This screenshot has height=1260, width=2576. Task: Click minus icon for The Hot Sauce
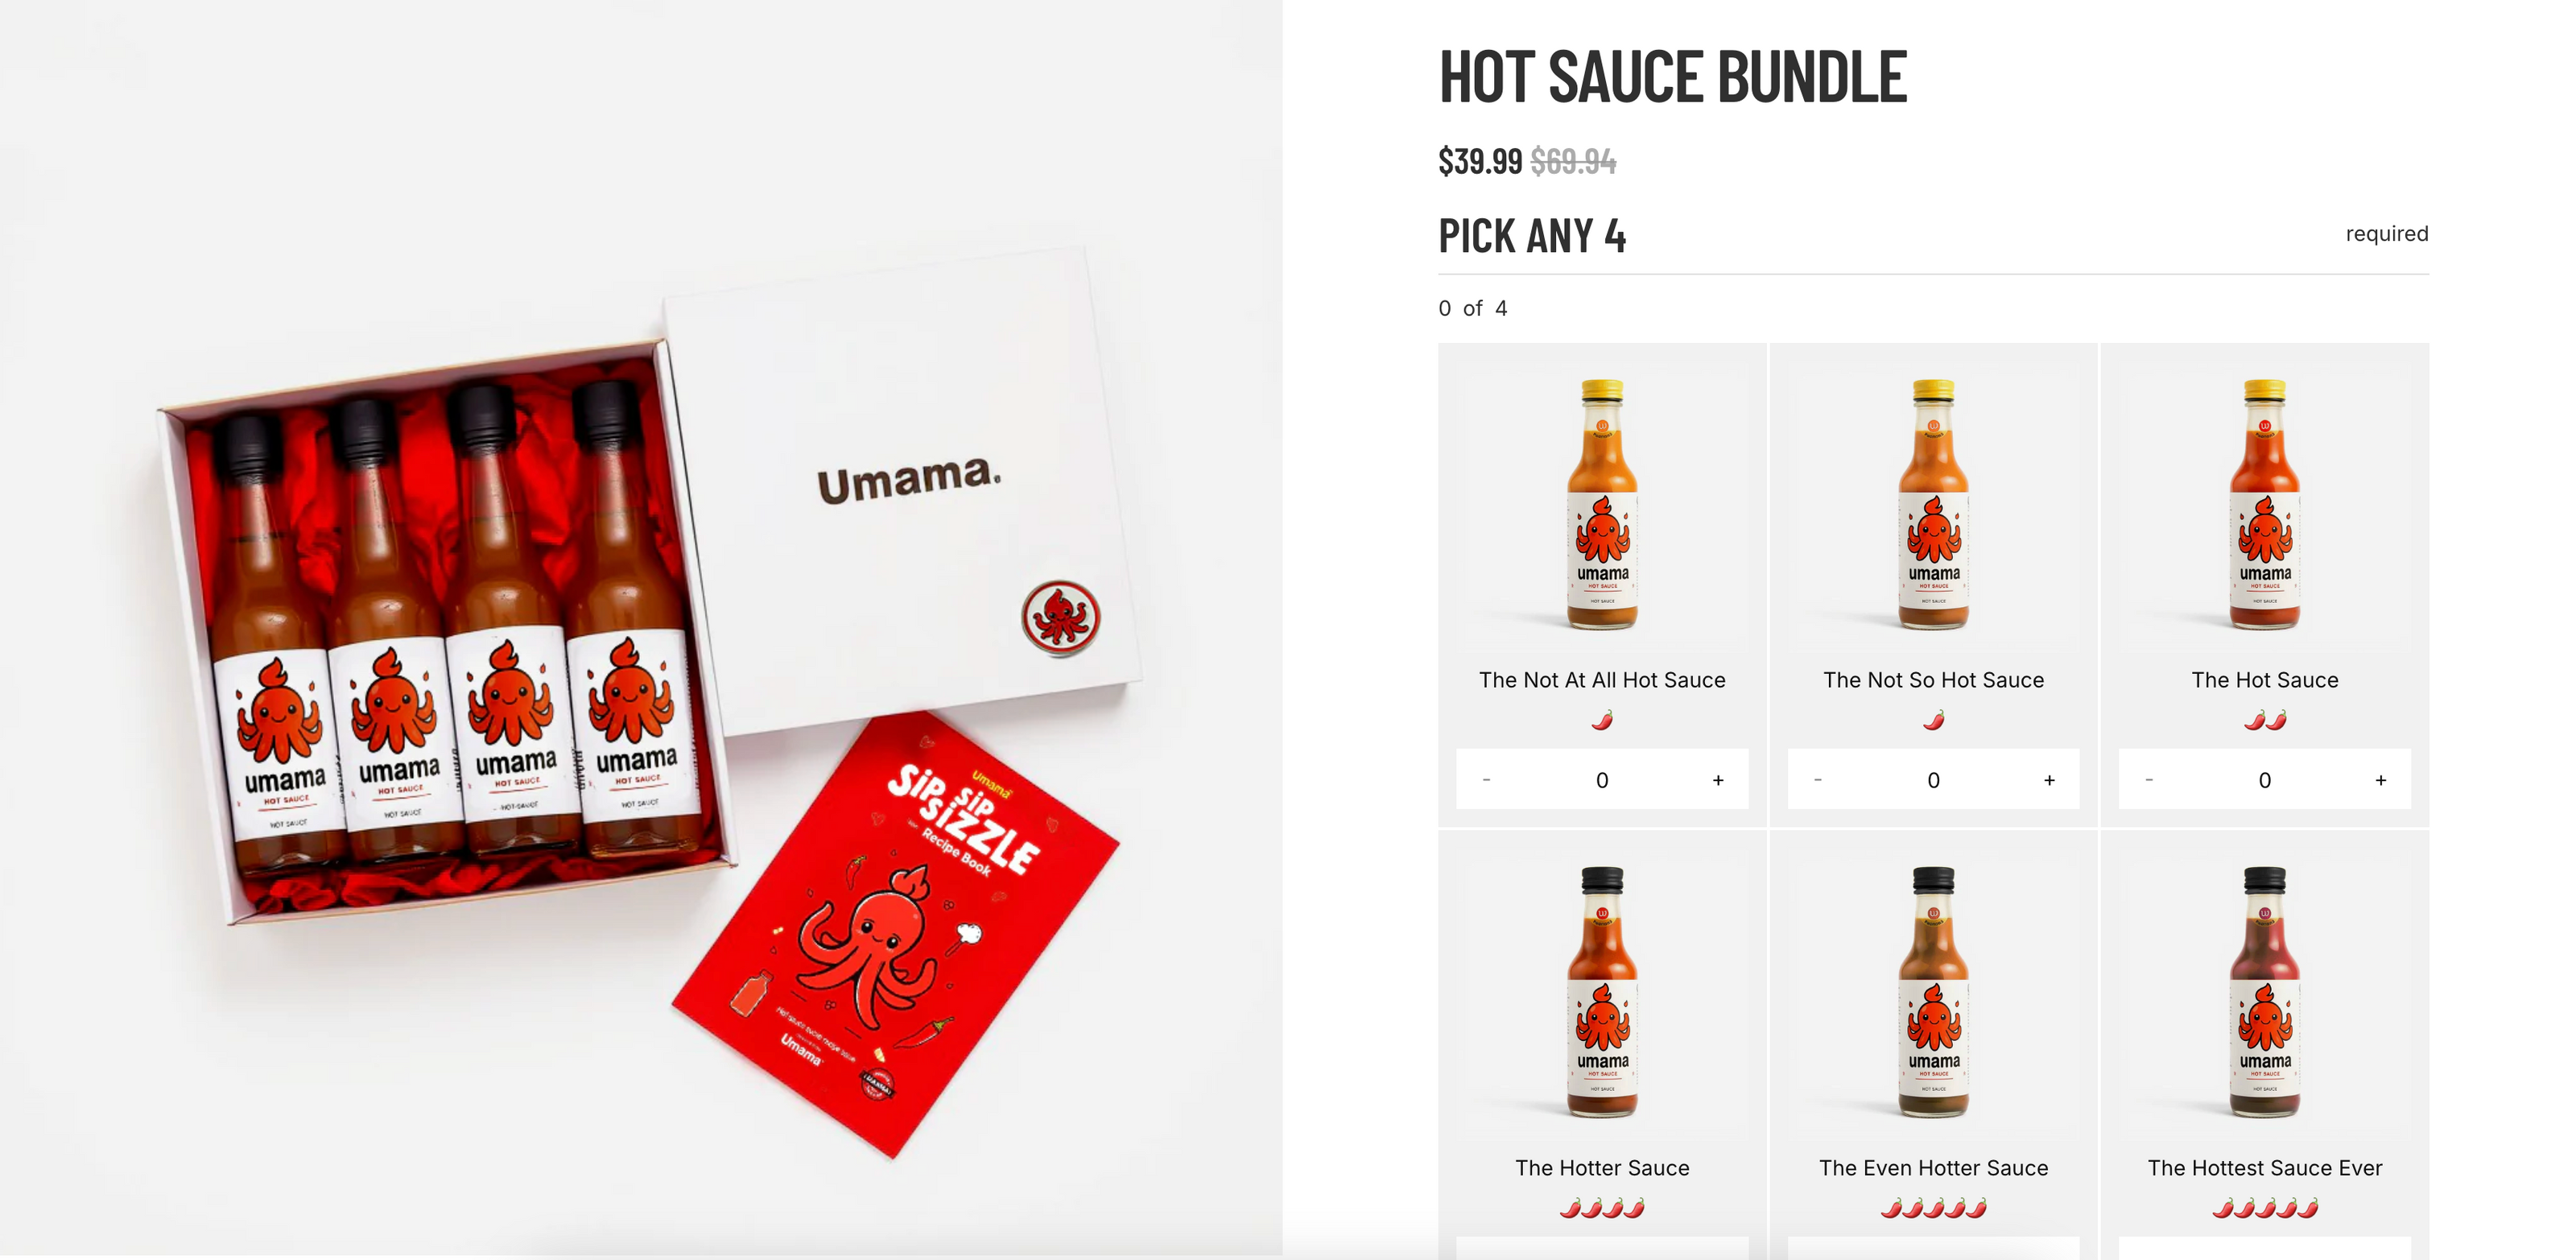tap(2148, 780)
